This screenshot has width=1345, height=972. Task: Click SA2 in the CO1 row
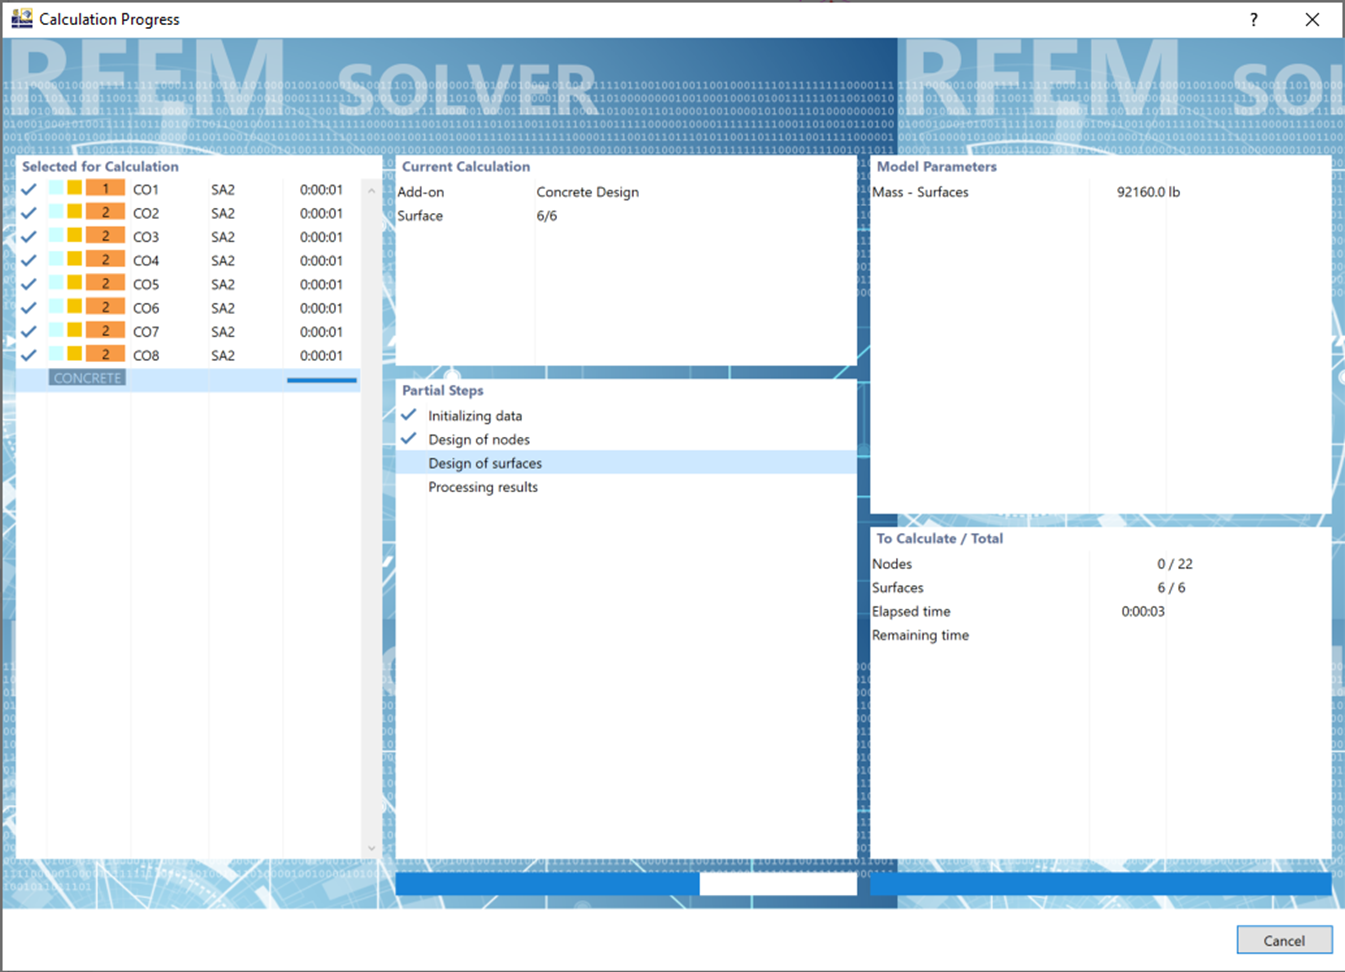point(223,189)
